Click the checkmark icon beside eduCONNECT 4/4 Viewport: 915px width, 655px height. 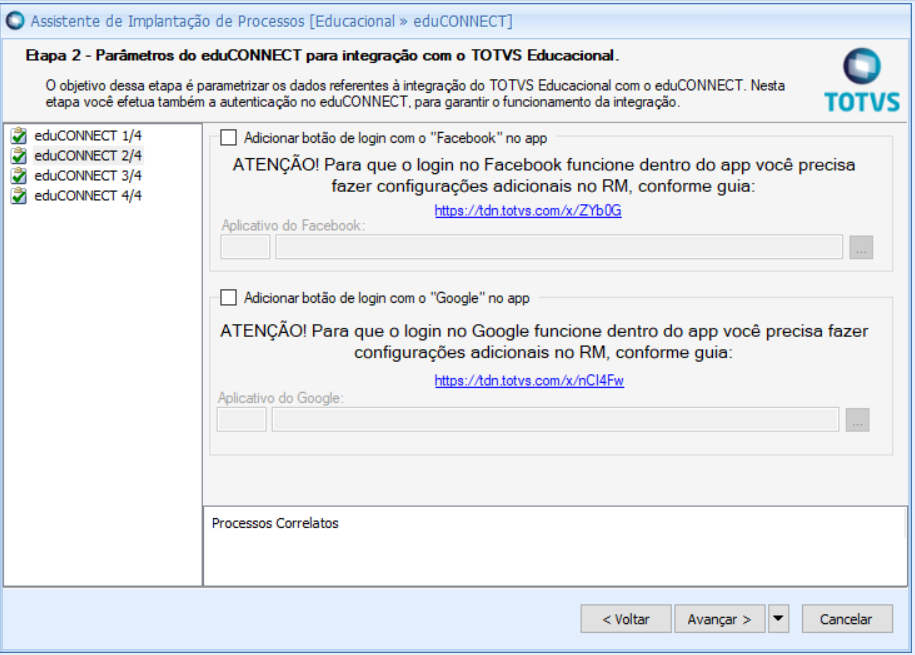pos(19,196)
